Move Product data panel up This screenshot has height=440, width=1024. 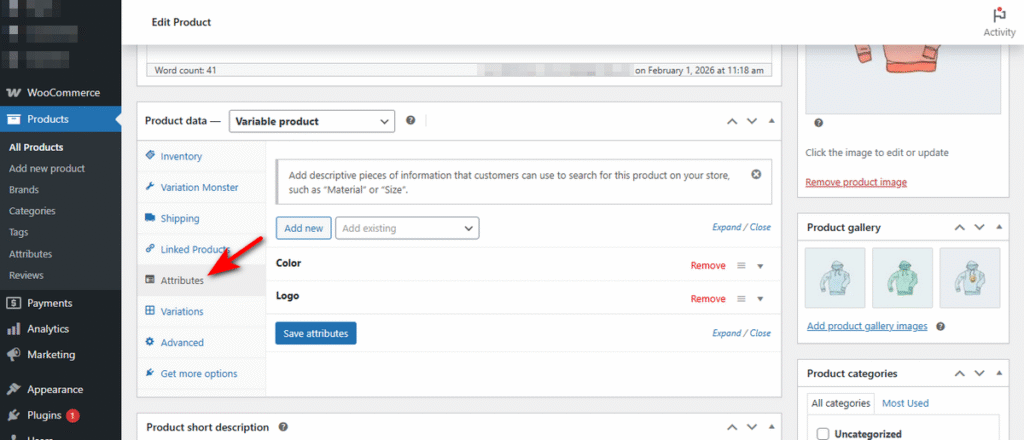click(732, 121)
